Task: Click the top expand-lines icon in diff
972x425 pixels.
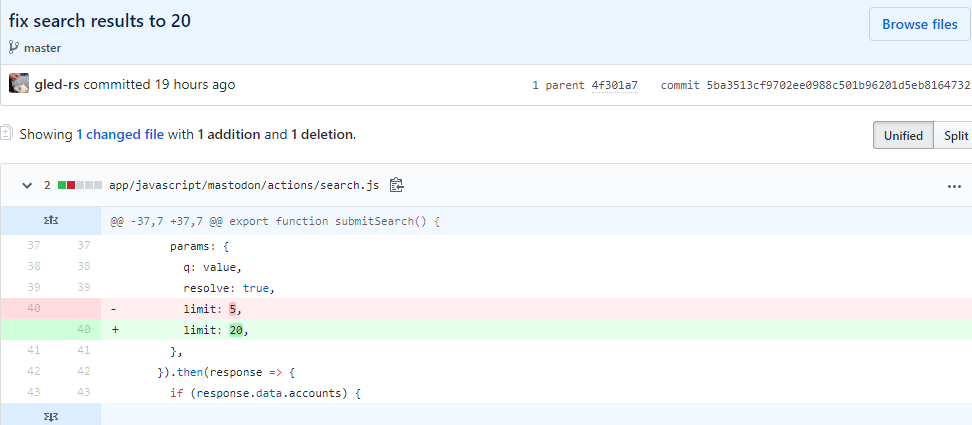Action: tap(50, 221)
